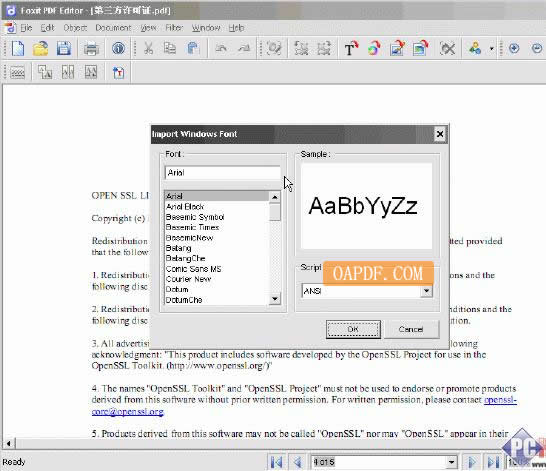Select Dotum font in list
546x471 pixels.
(x=217, y=289)
